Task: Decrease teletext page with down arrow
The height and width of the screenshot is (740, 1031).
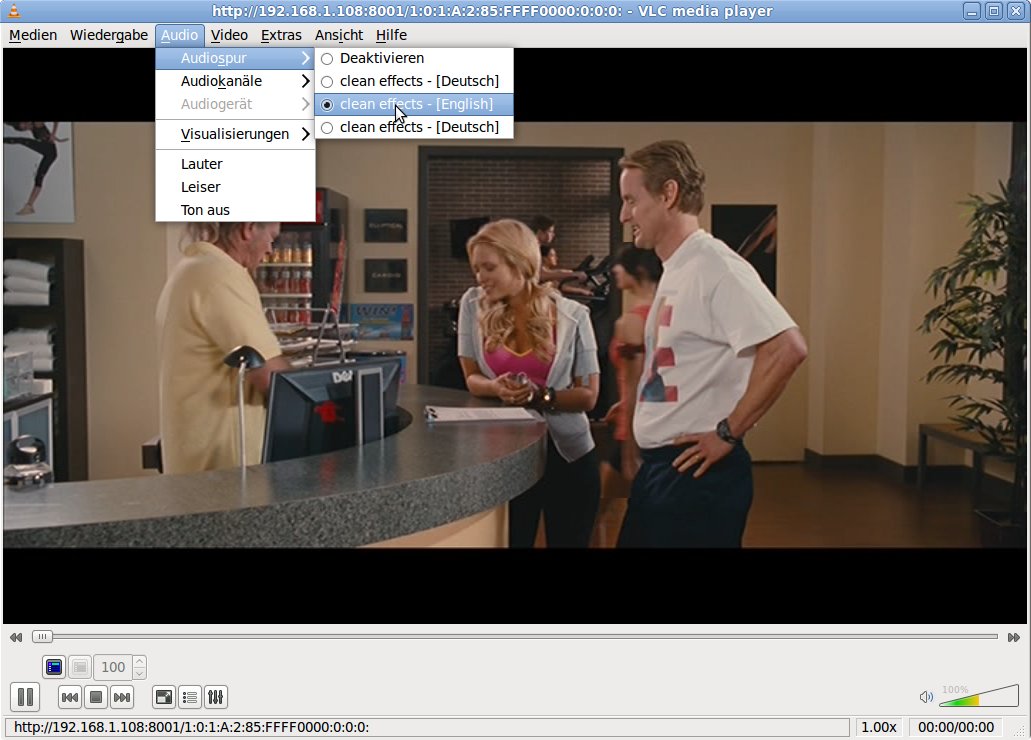Action: click(x=139, y=674)
